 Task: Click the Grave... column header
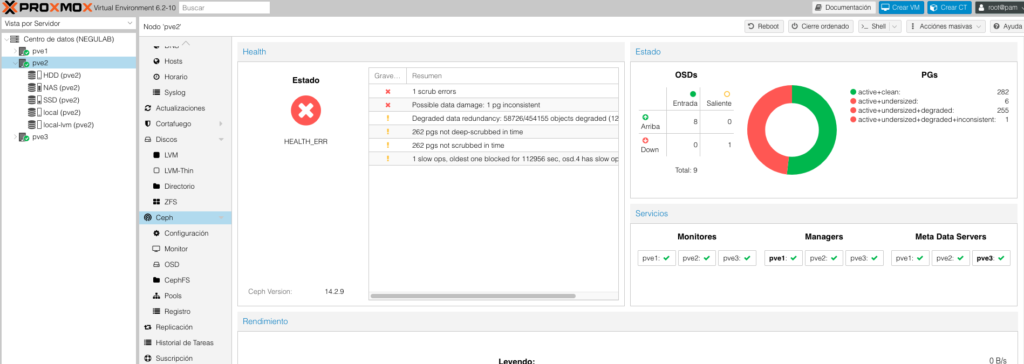coord(387,76)
